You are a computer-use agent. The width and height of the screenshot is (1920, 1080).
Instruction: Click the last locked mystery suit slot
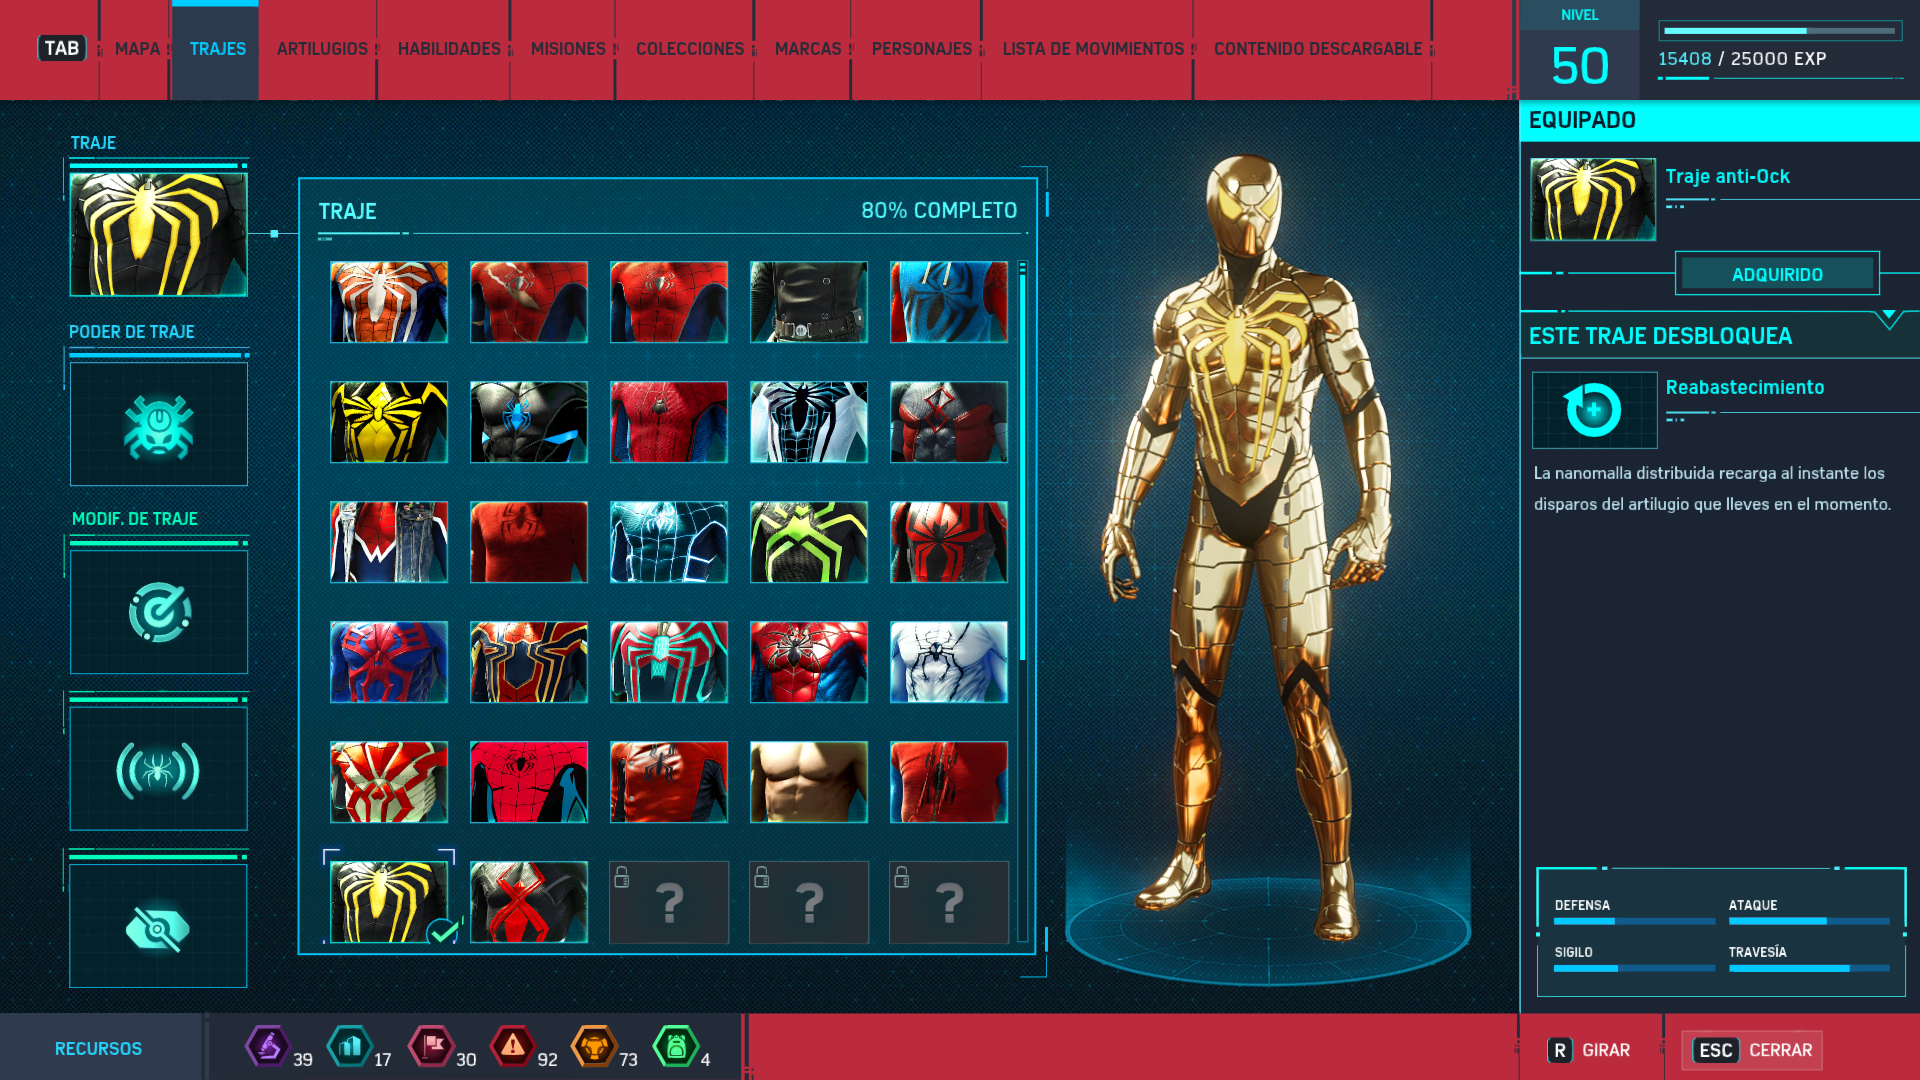pos(948,902)
